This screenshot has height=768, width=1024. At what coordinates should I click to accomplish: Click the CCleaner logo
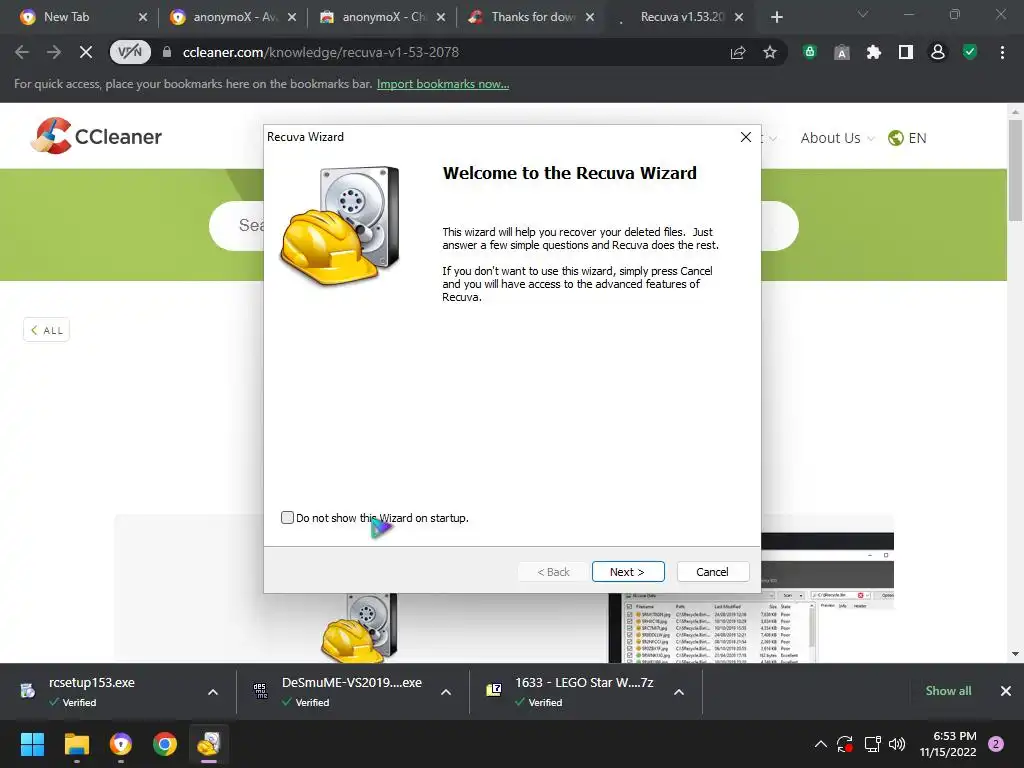(x=96, y=136)
